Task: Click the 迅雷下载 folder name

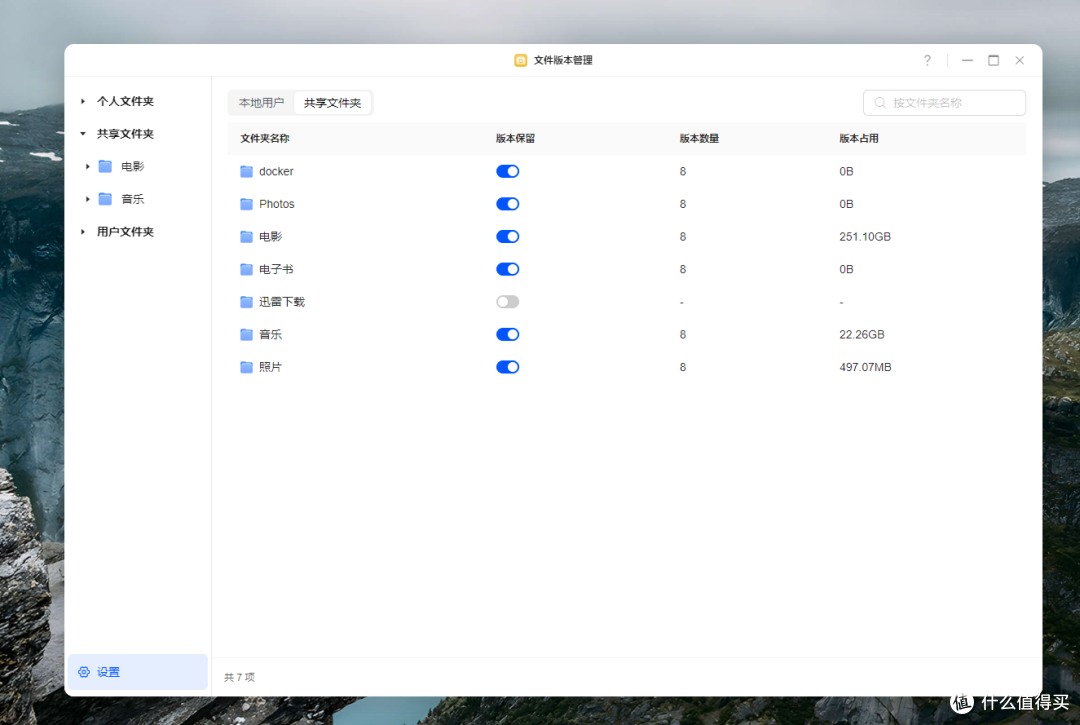Action: tap(282, 302)
